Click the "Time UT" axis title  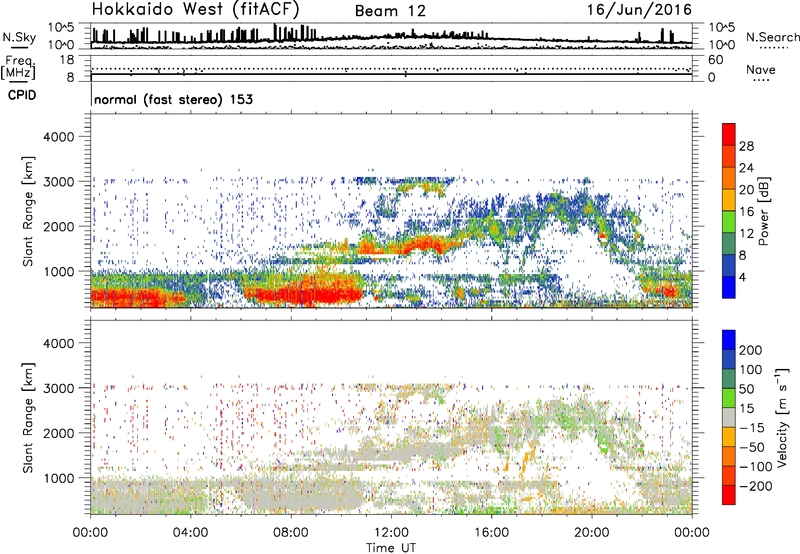(x=391, y=548)
